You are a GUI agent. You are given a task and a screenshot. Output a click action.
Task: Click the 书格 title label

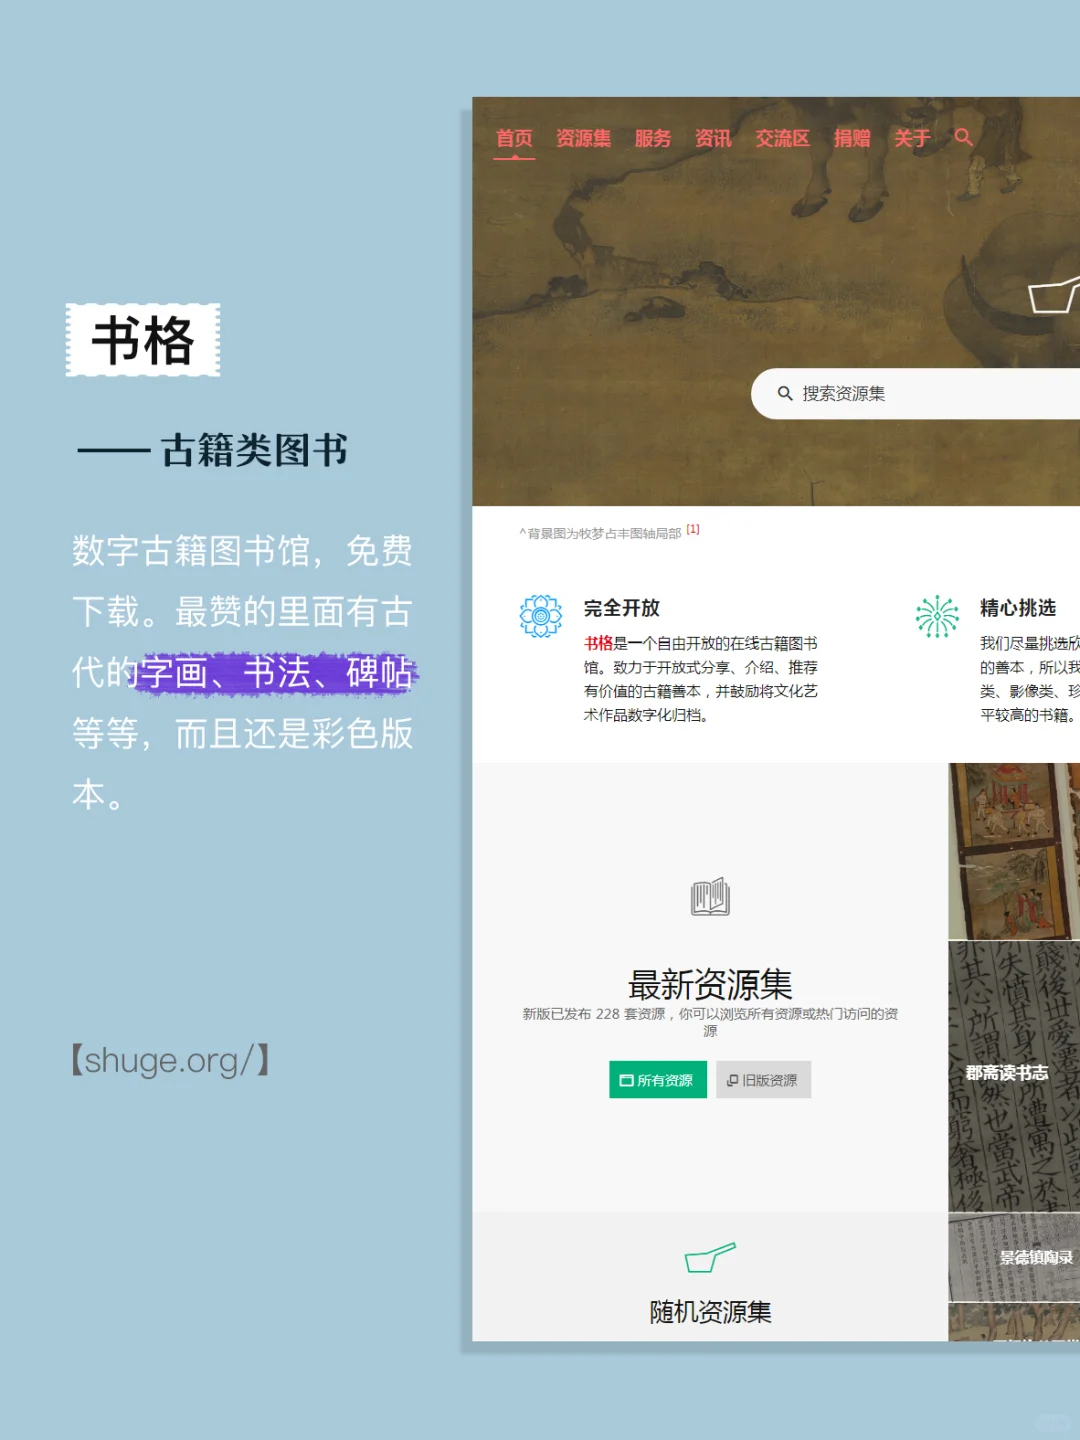143,340
